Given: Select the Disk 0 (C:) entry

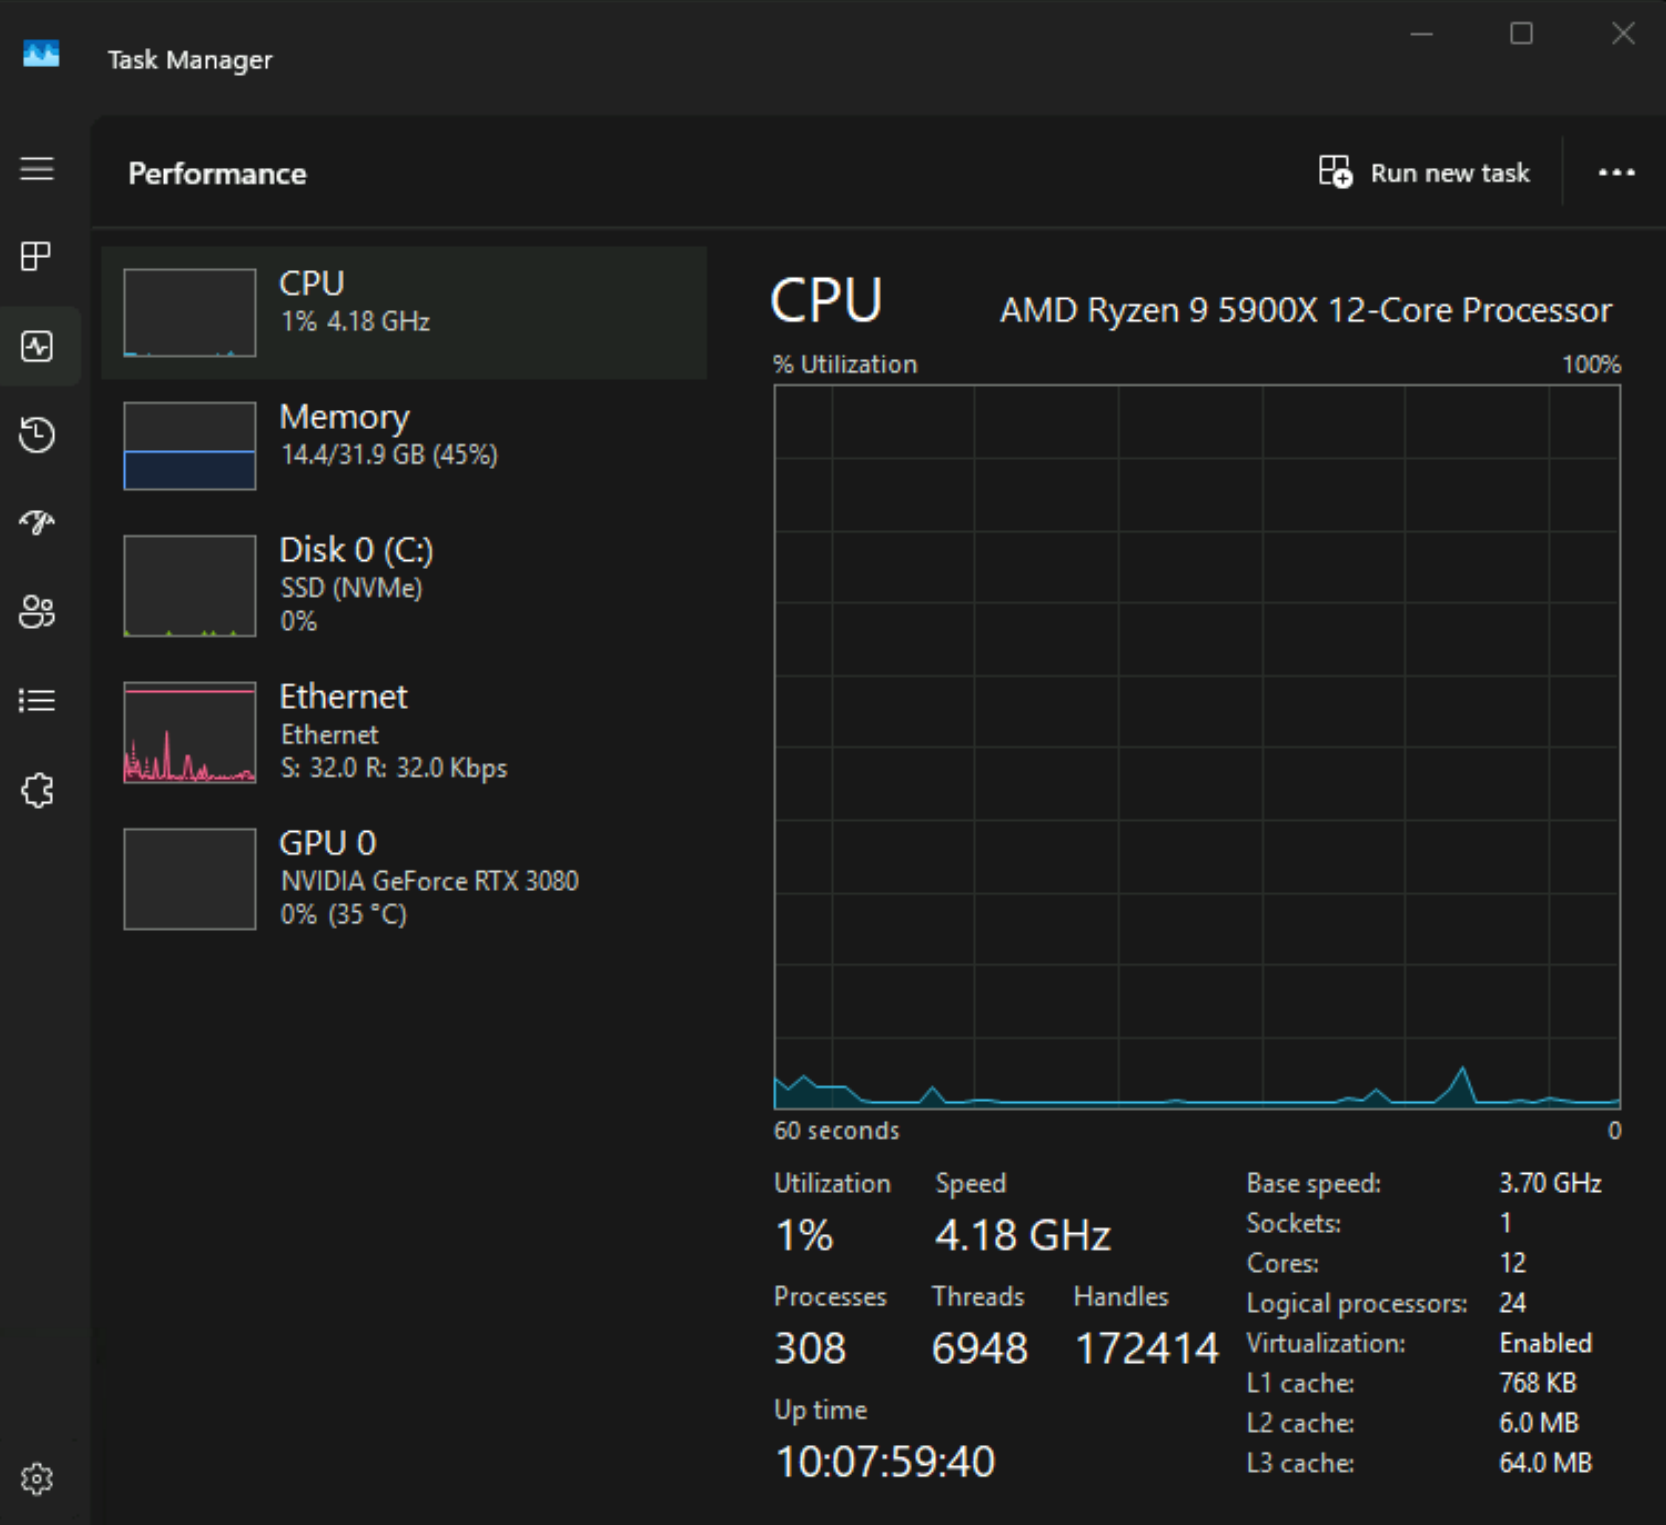Looking at the screenshot, I should [x=404, y=585].
